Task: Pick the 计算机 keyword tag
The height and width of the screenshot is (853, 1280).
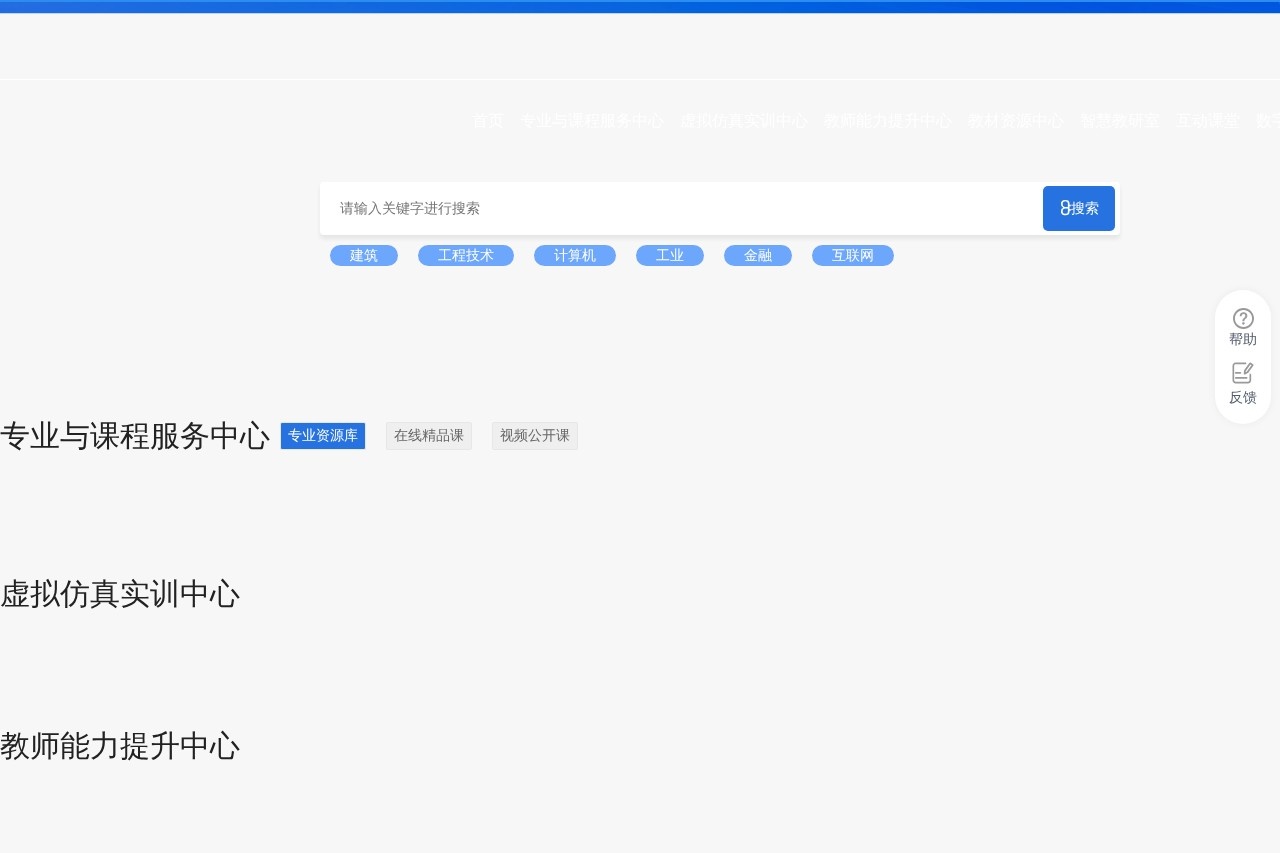Action: 575,256
